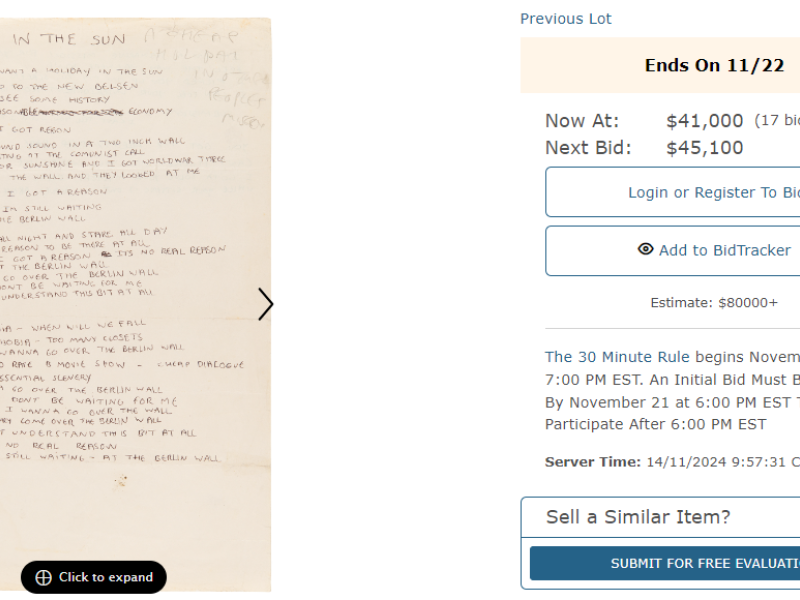This screenshot has width=800, height=600.
Task: Click the "IN THE SUN" handwritten title
Action: [x=69, y=39]
